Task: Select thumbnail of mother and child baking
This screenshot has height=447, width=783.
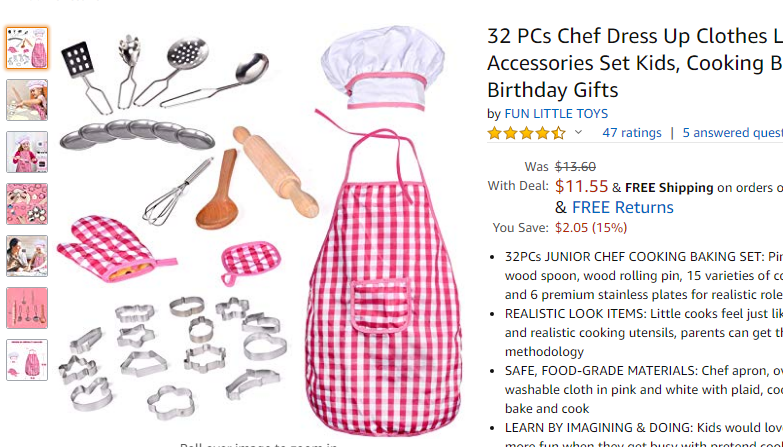Action: pyautogui.click(x=27, y=256)
